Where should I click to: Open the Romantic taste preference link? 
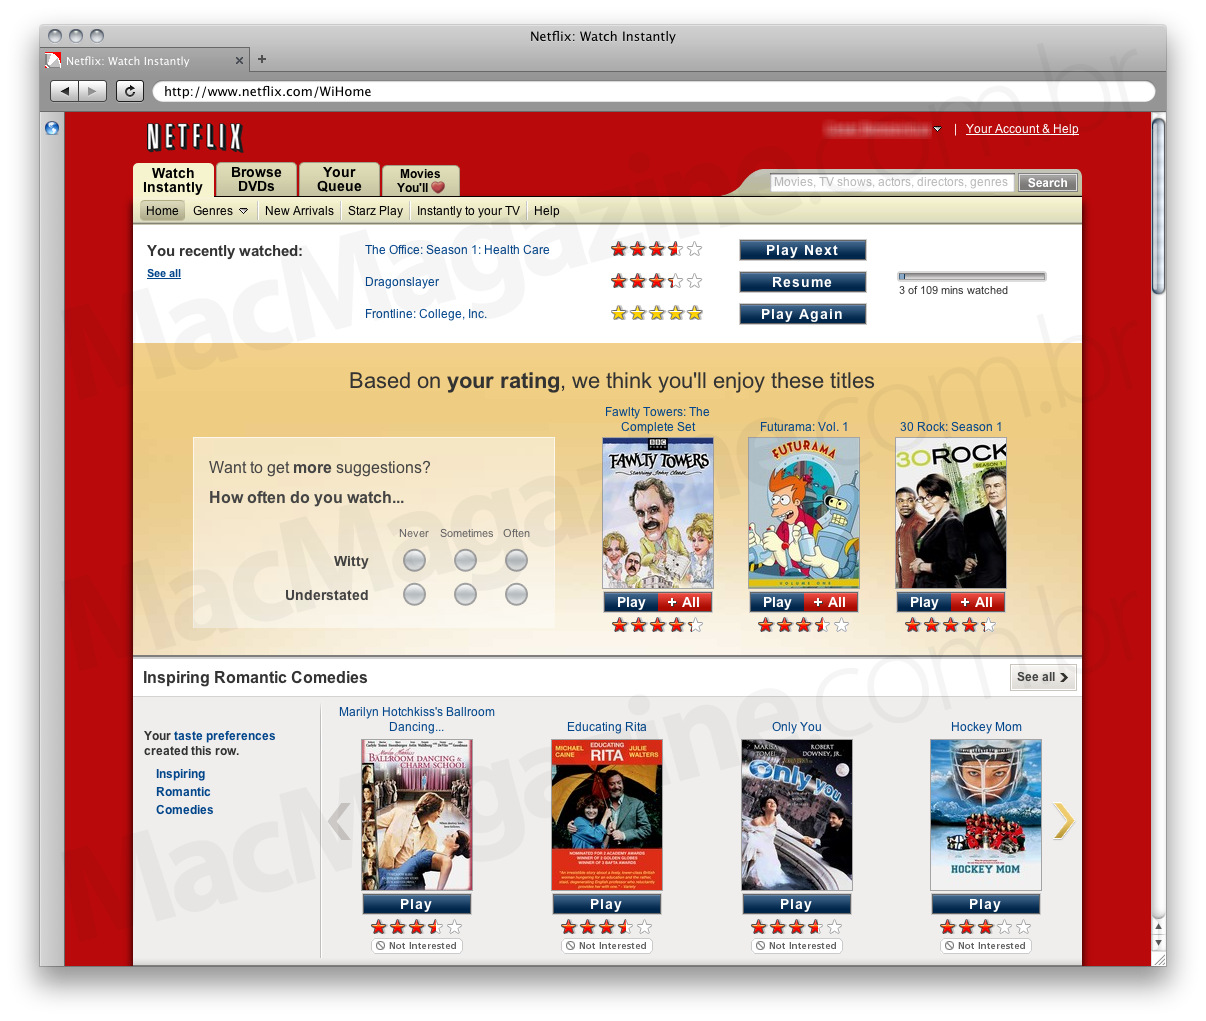[x=183, y=792]
